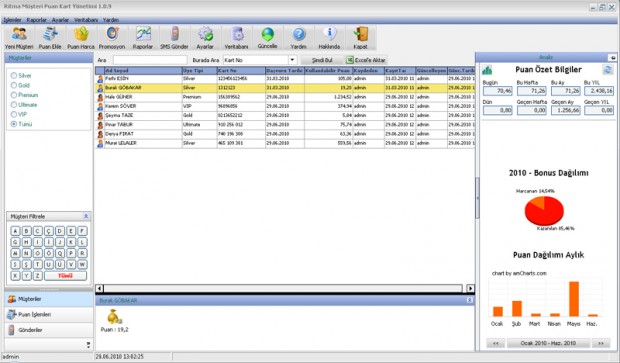This screenshot has width=620, height=363.
Task: Sort by Kullanılabilir Puan column header
Action: pos(328,71)
